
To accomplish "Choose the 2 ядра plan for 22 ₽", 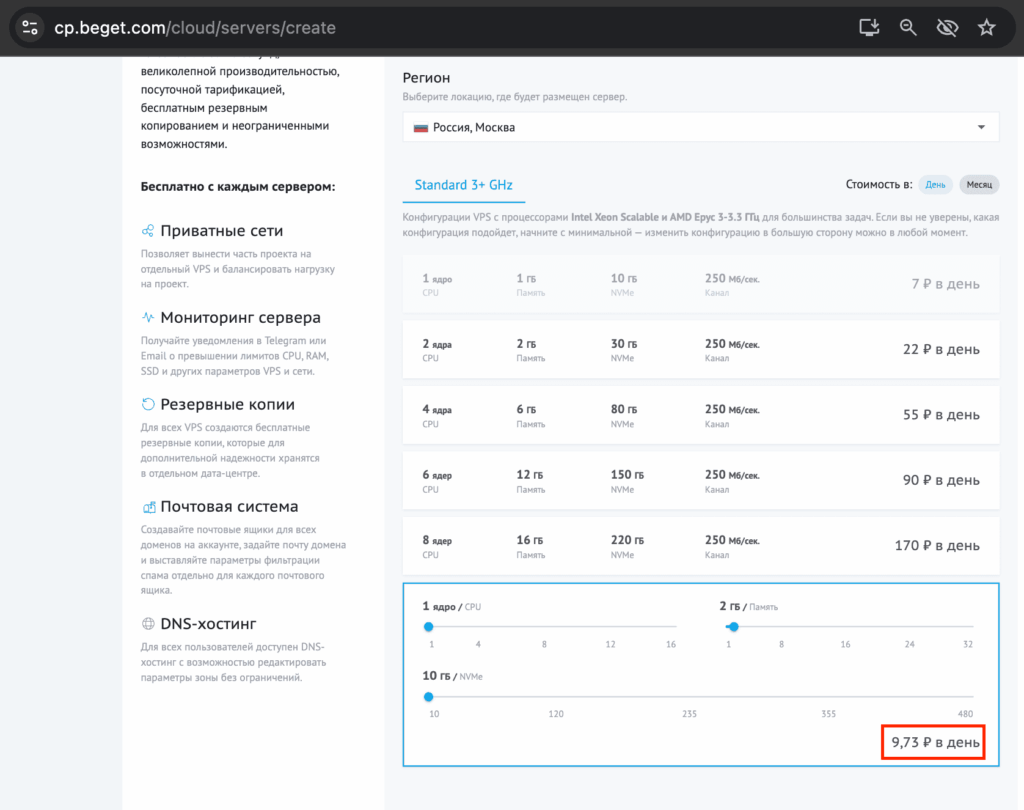I will point(700,349).
